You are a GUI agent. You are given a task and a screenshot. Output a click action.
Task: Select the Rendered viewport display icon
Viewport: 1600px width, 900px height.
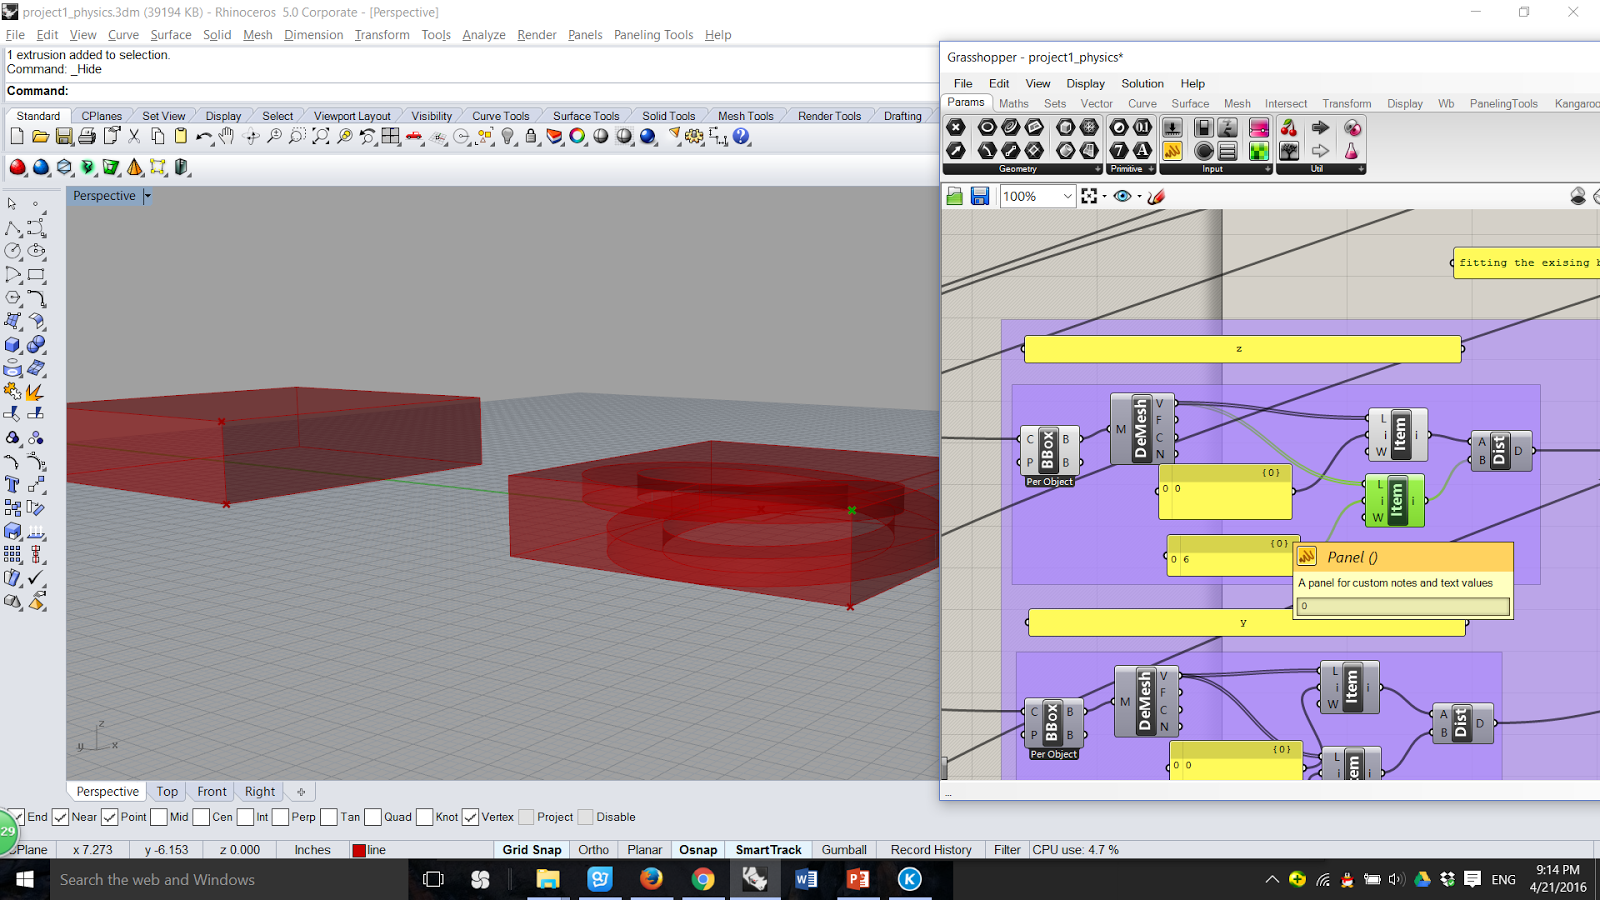648,137
